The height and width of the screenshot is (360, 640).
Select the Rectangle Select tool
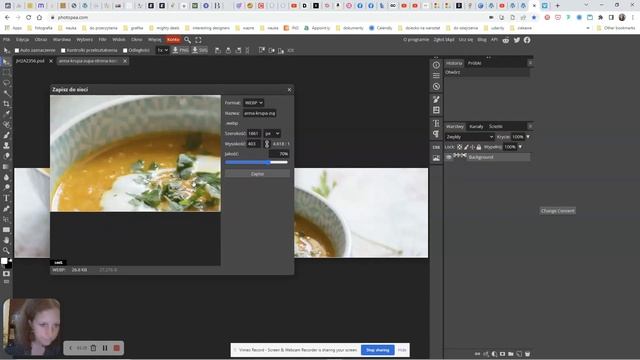(x=6, y=73)
